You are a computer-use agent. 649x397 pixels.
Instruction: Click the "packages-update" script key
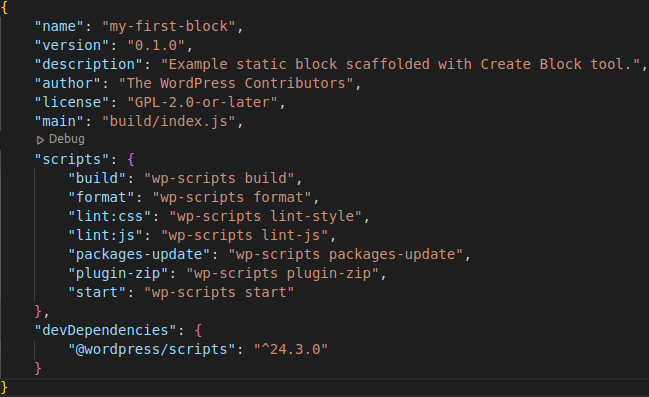(x=139, y=255)
